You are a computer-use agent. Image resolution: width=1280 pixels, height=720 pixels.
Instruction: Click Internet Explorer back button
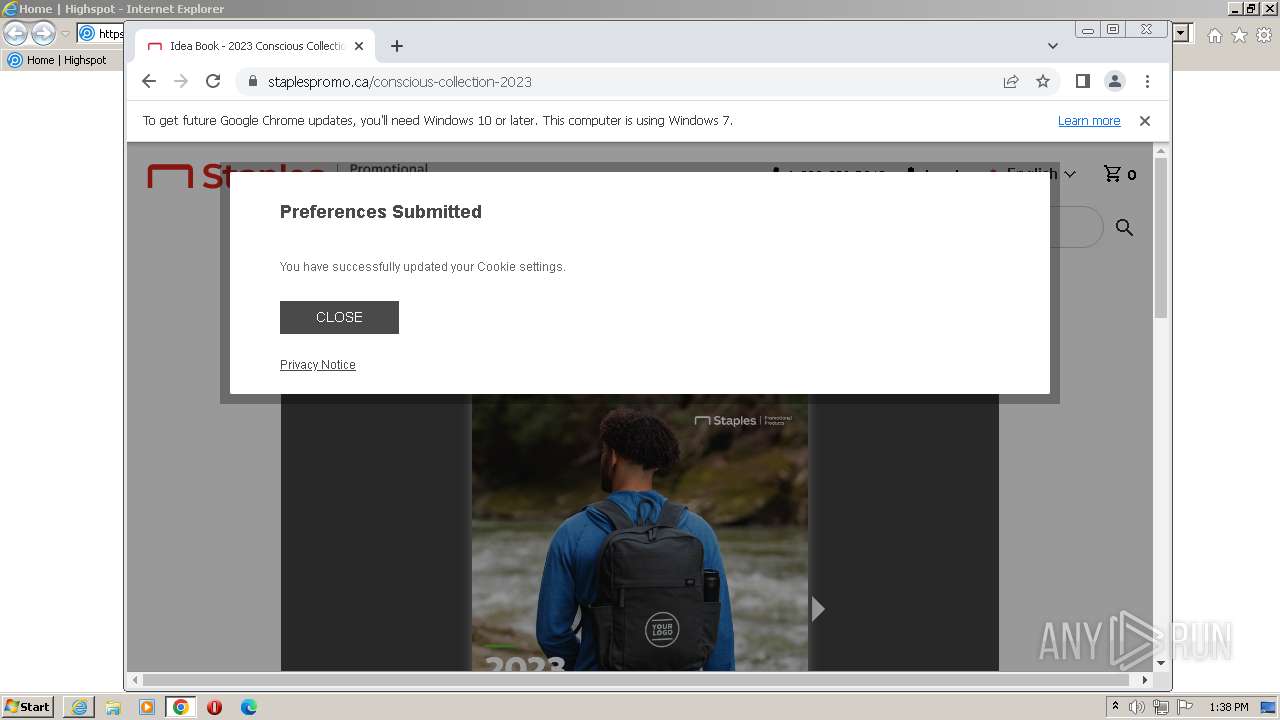(x=16, y=34)
